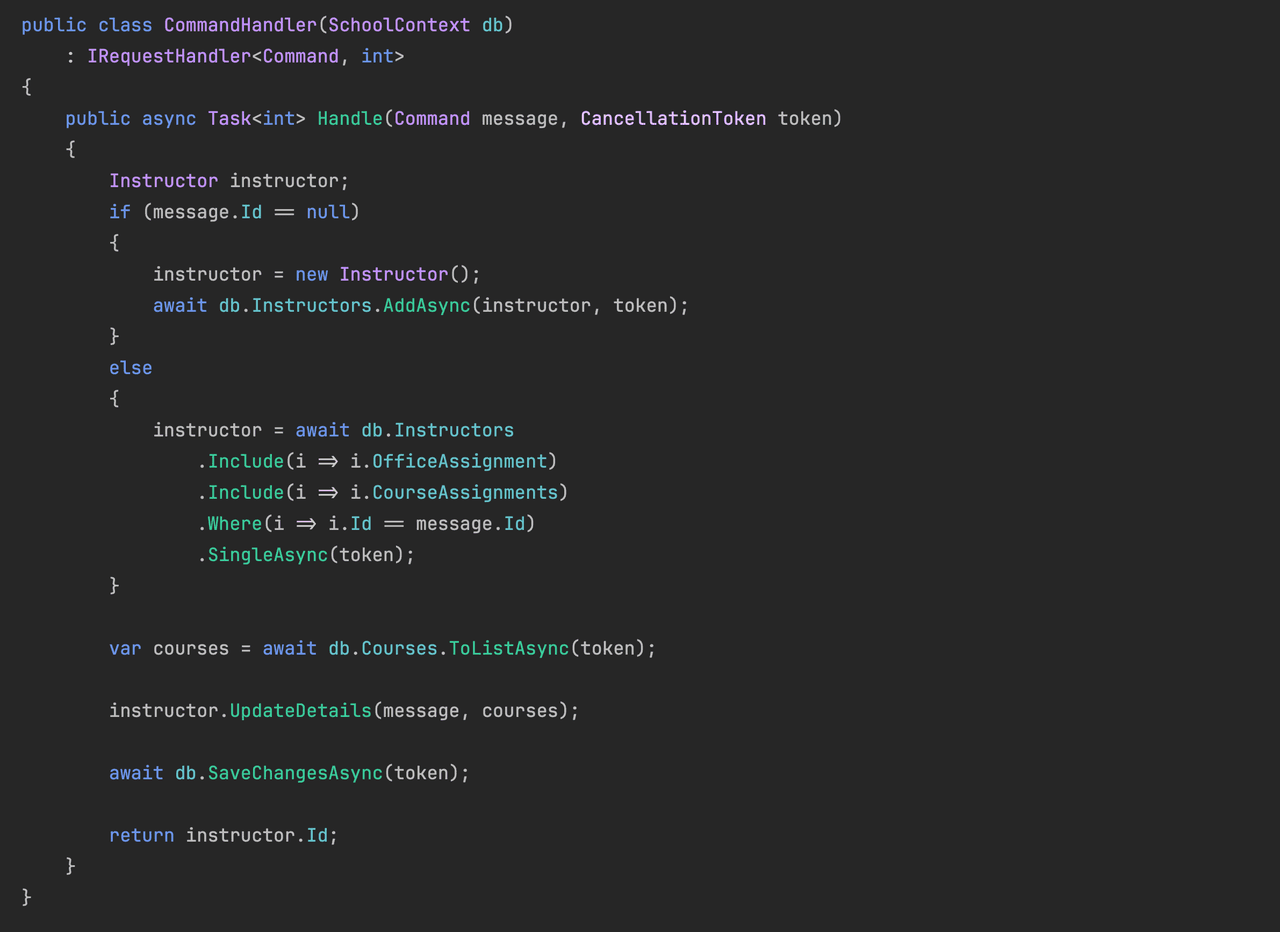Click 'new Instructor()' constructor call

coord(382,274)
